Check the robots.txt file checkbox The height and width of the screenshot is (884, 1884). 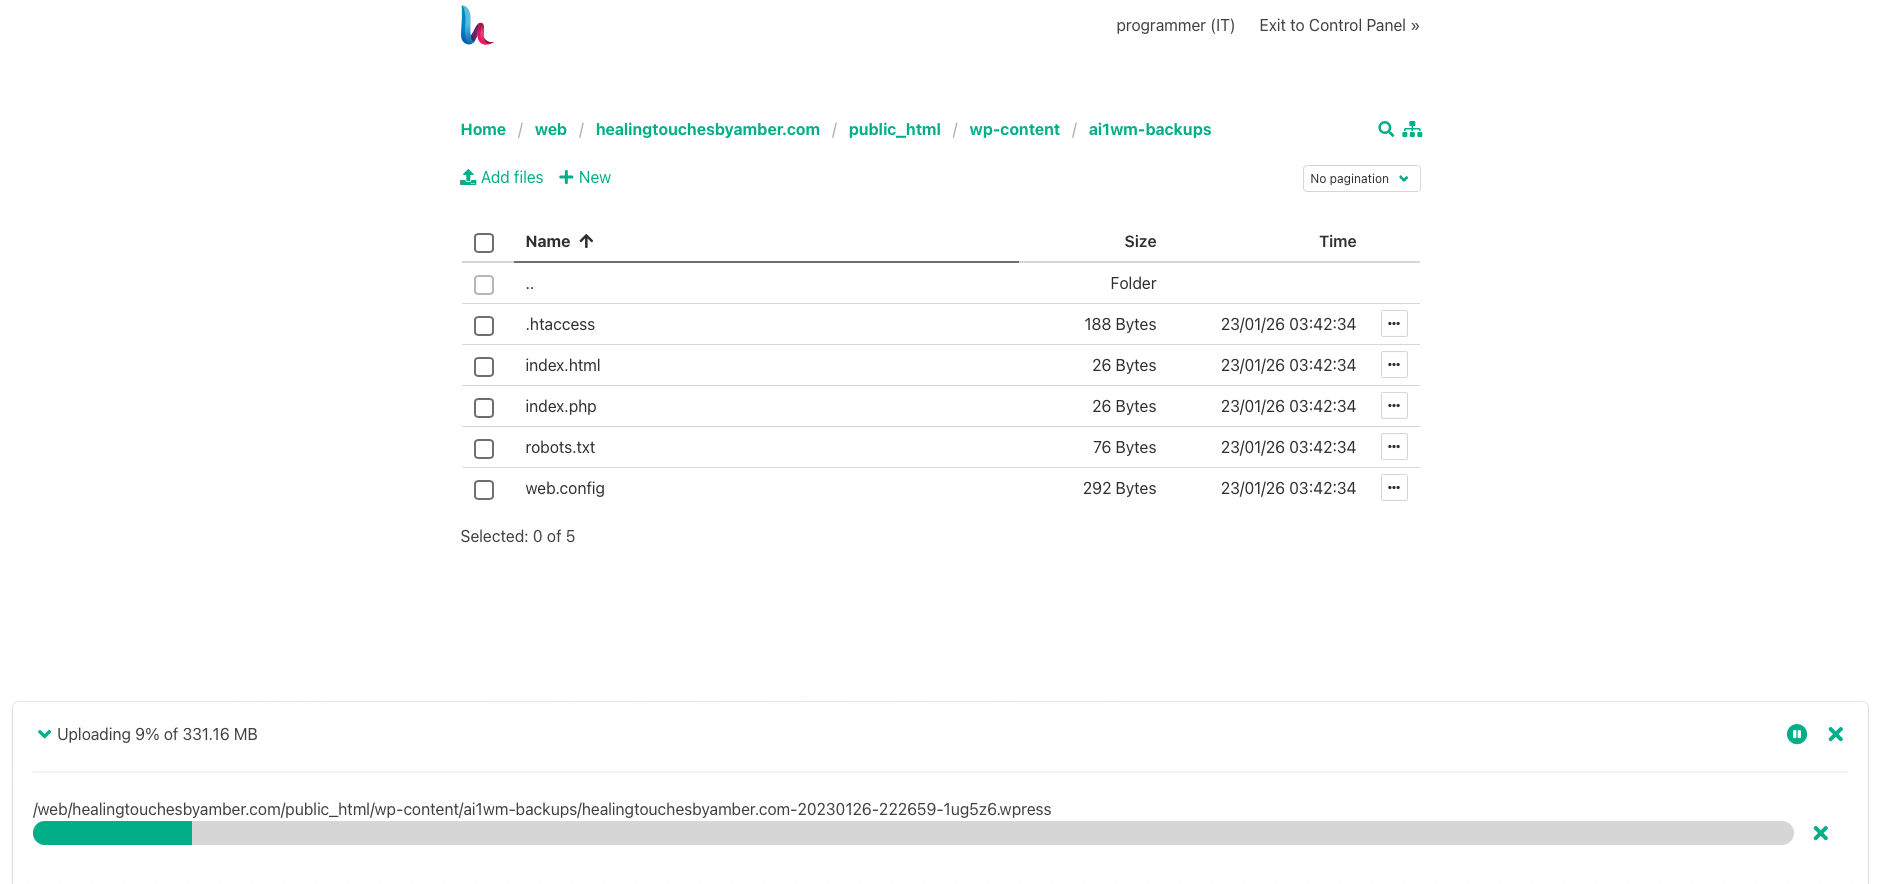[484, 449]
